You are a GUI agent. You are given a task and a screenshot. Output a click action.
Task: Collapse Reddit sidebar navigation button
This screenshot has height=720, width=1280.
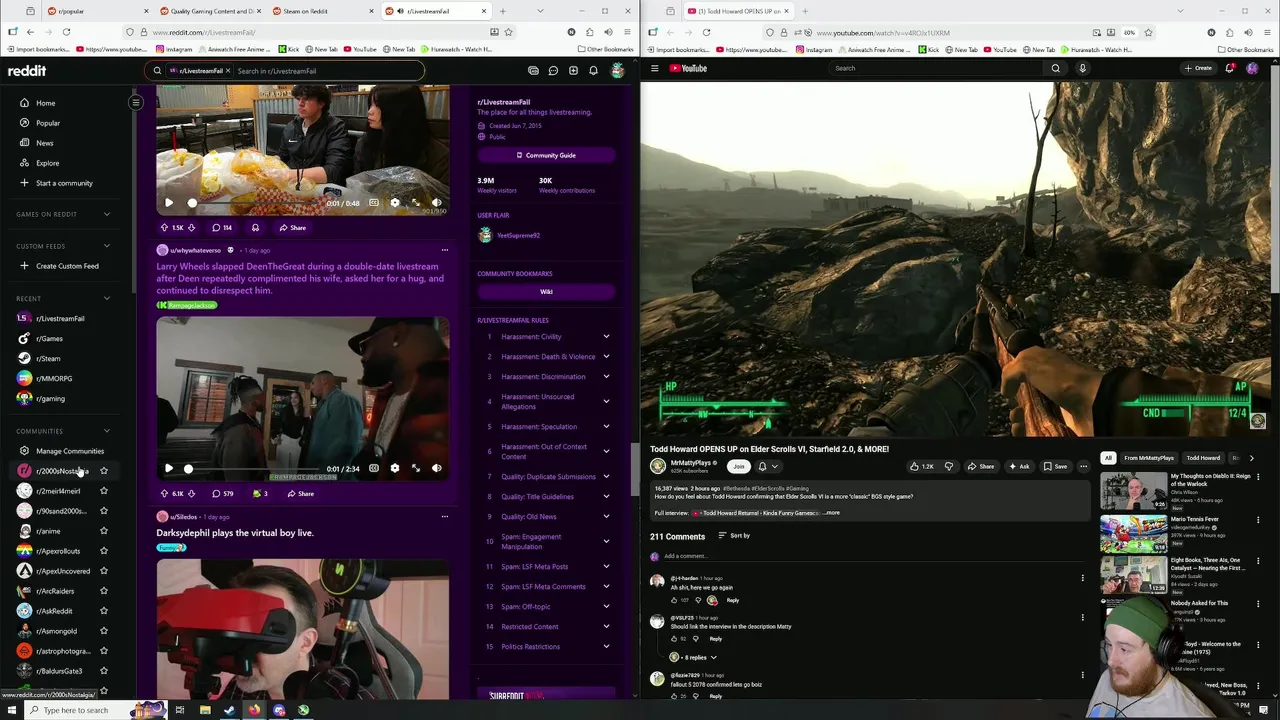(136, 102)
